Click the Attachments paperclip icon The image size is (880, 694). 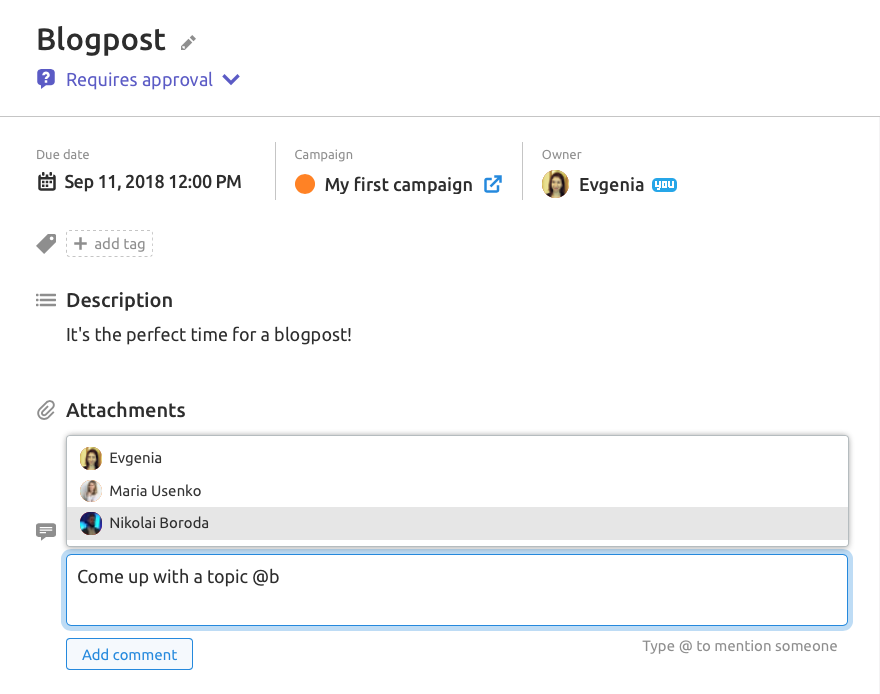click(x=46, y=410)
